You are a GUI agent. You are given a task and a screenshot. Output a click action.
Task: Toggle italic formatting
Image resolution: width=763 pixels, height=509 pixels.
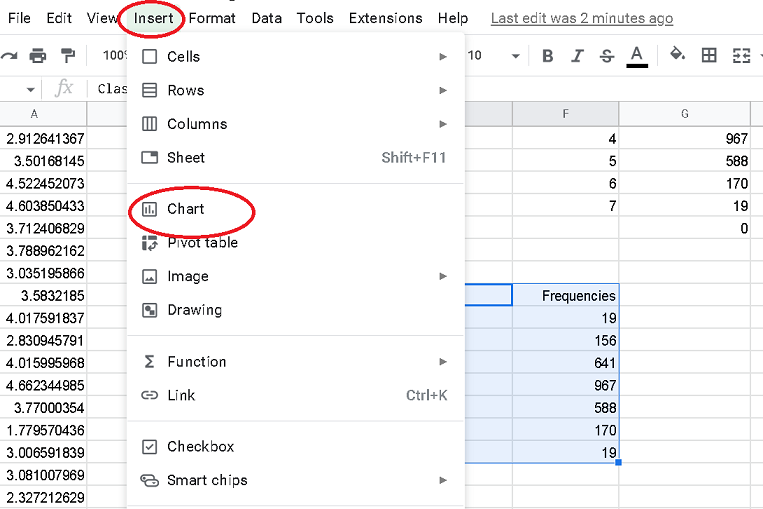tap(577, 56)
